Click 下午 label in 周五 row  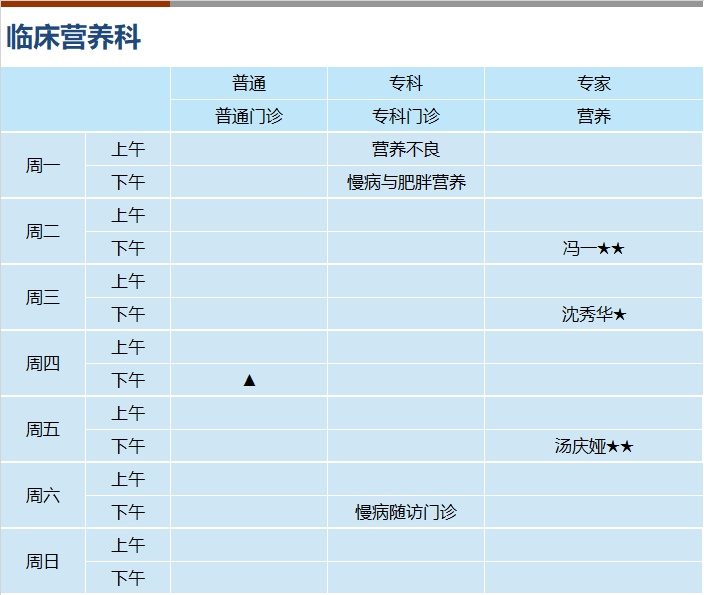pyautogui.click(x=128, y=446)
